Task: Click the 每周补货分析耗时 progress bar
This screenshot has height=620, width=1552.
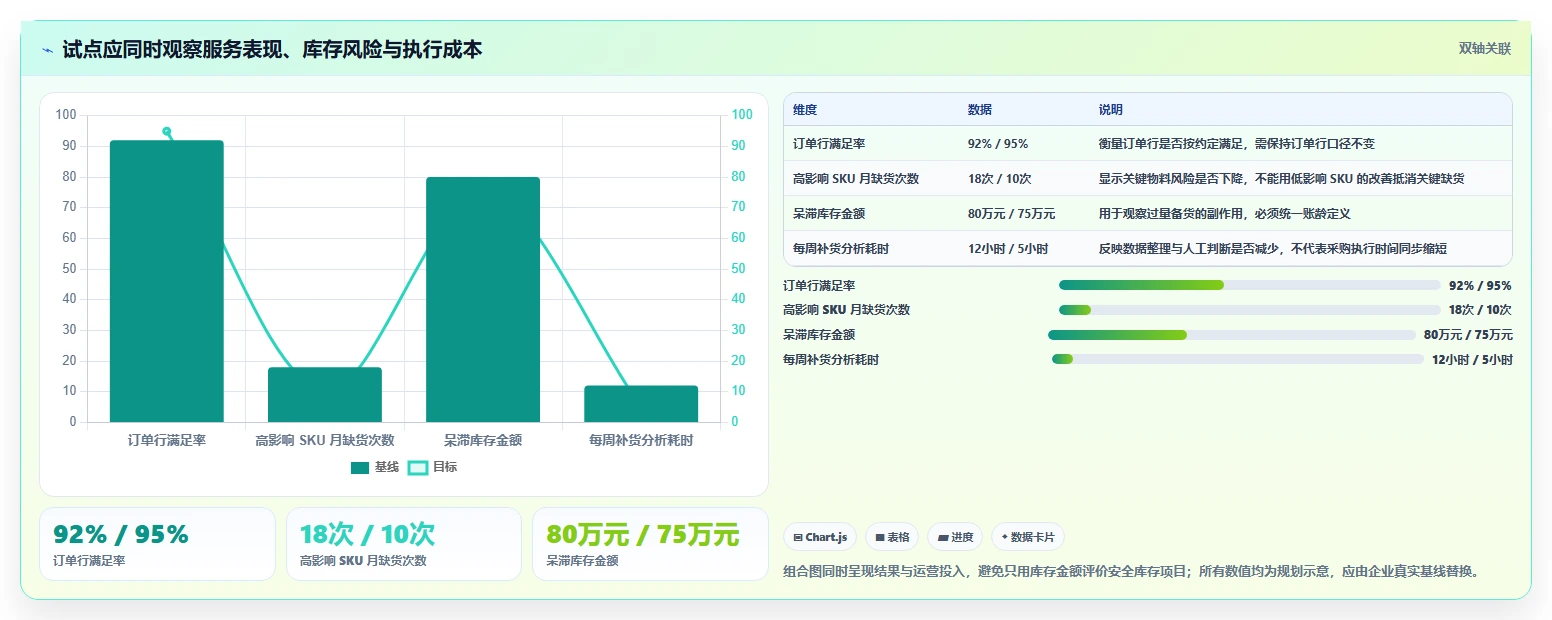Action: coord(1238,359)
